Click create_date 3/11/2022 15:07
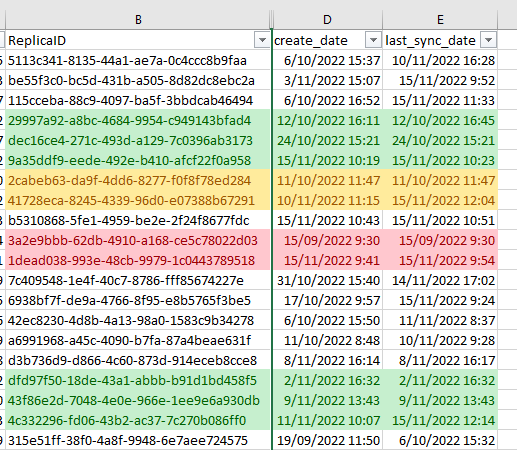Screen dimensions: 517x450 coord(327,80)
